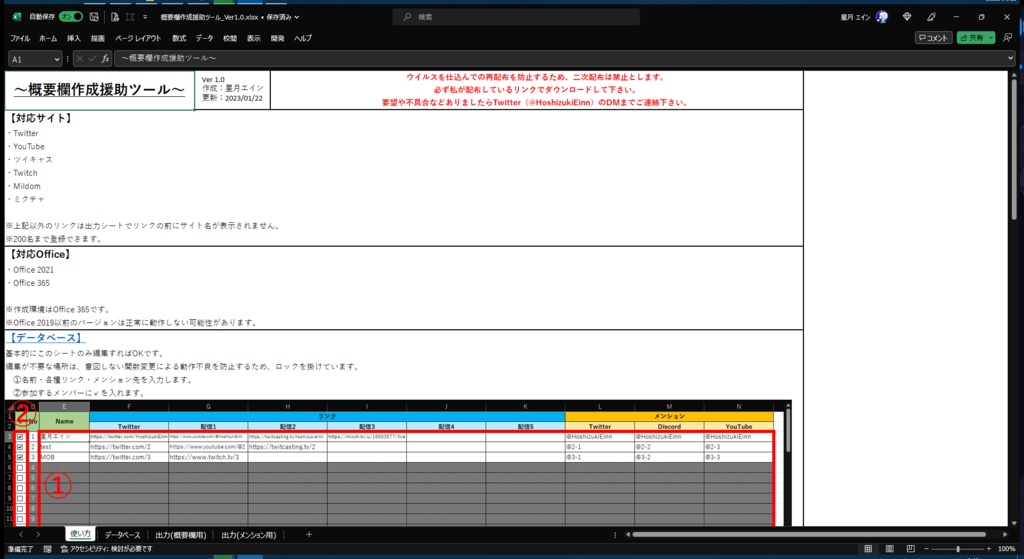Click the Excel logo in title bar
1024x559 pixels.
17,17
